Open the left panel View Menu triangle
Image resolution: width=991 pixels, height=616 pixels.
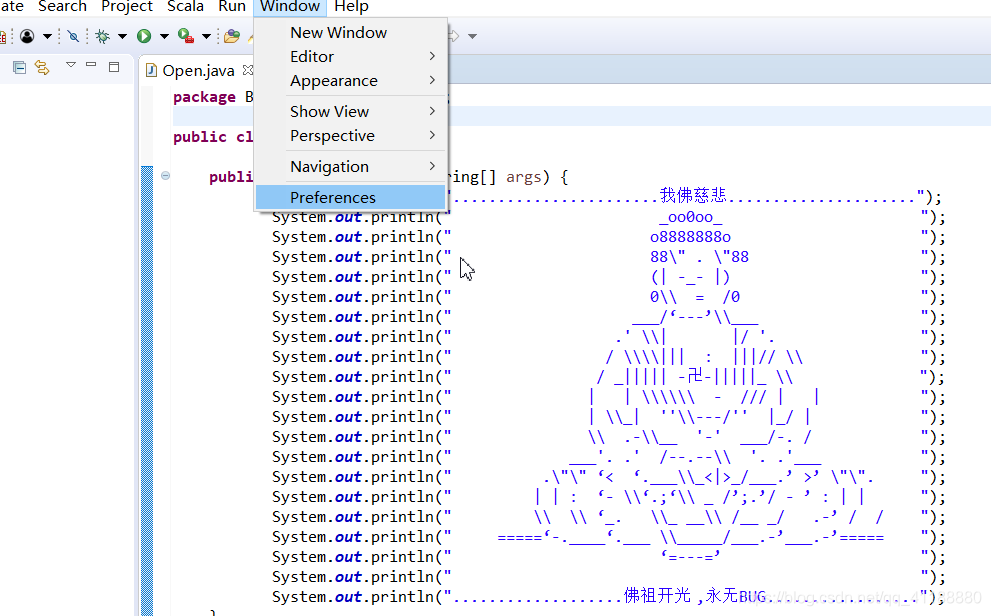[71, 64]
